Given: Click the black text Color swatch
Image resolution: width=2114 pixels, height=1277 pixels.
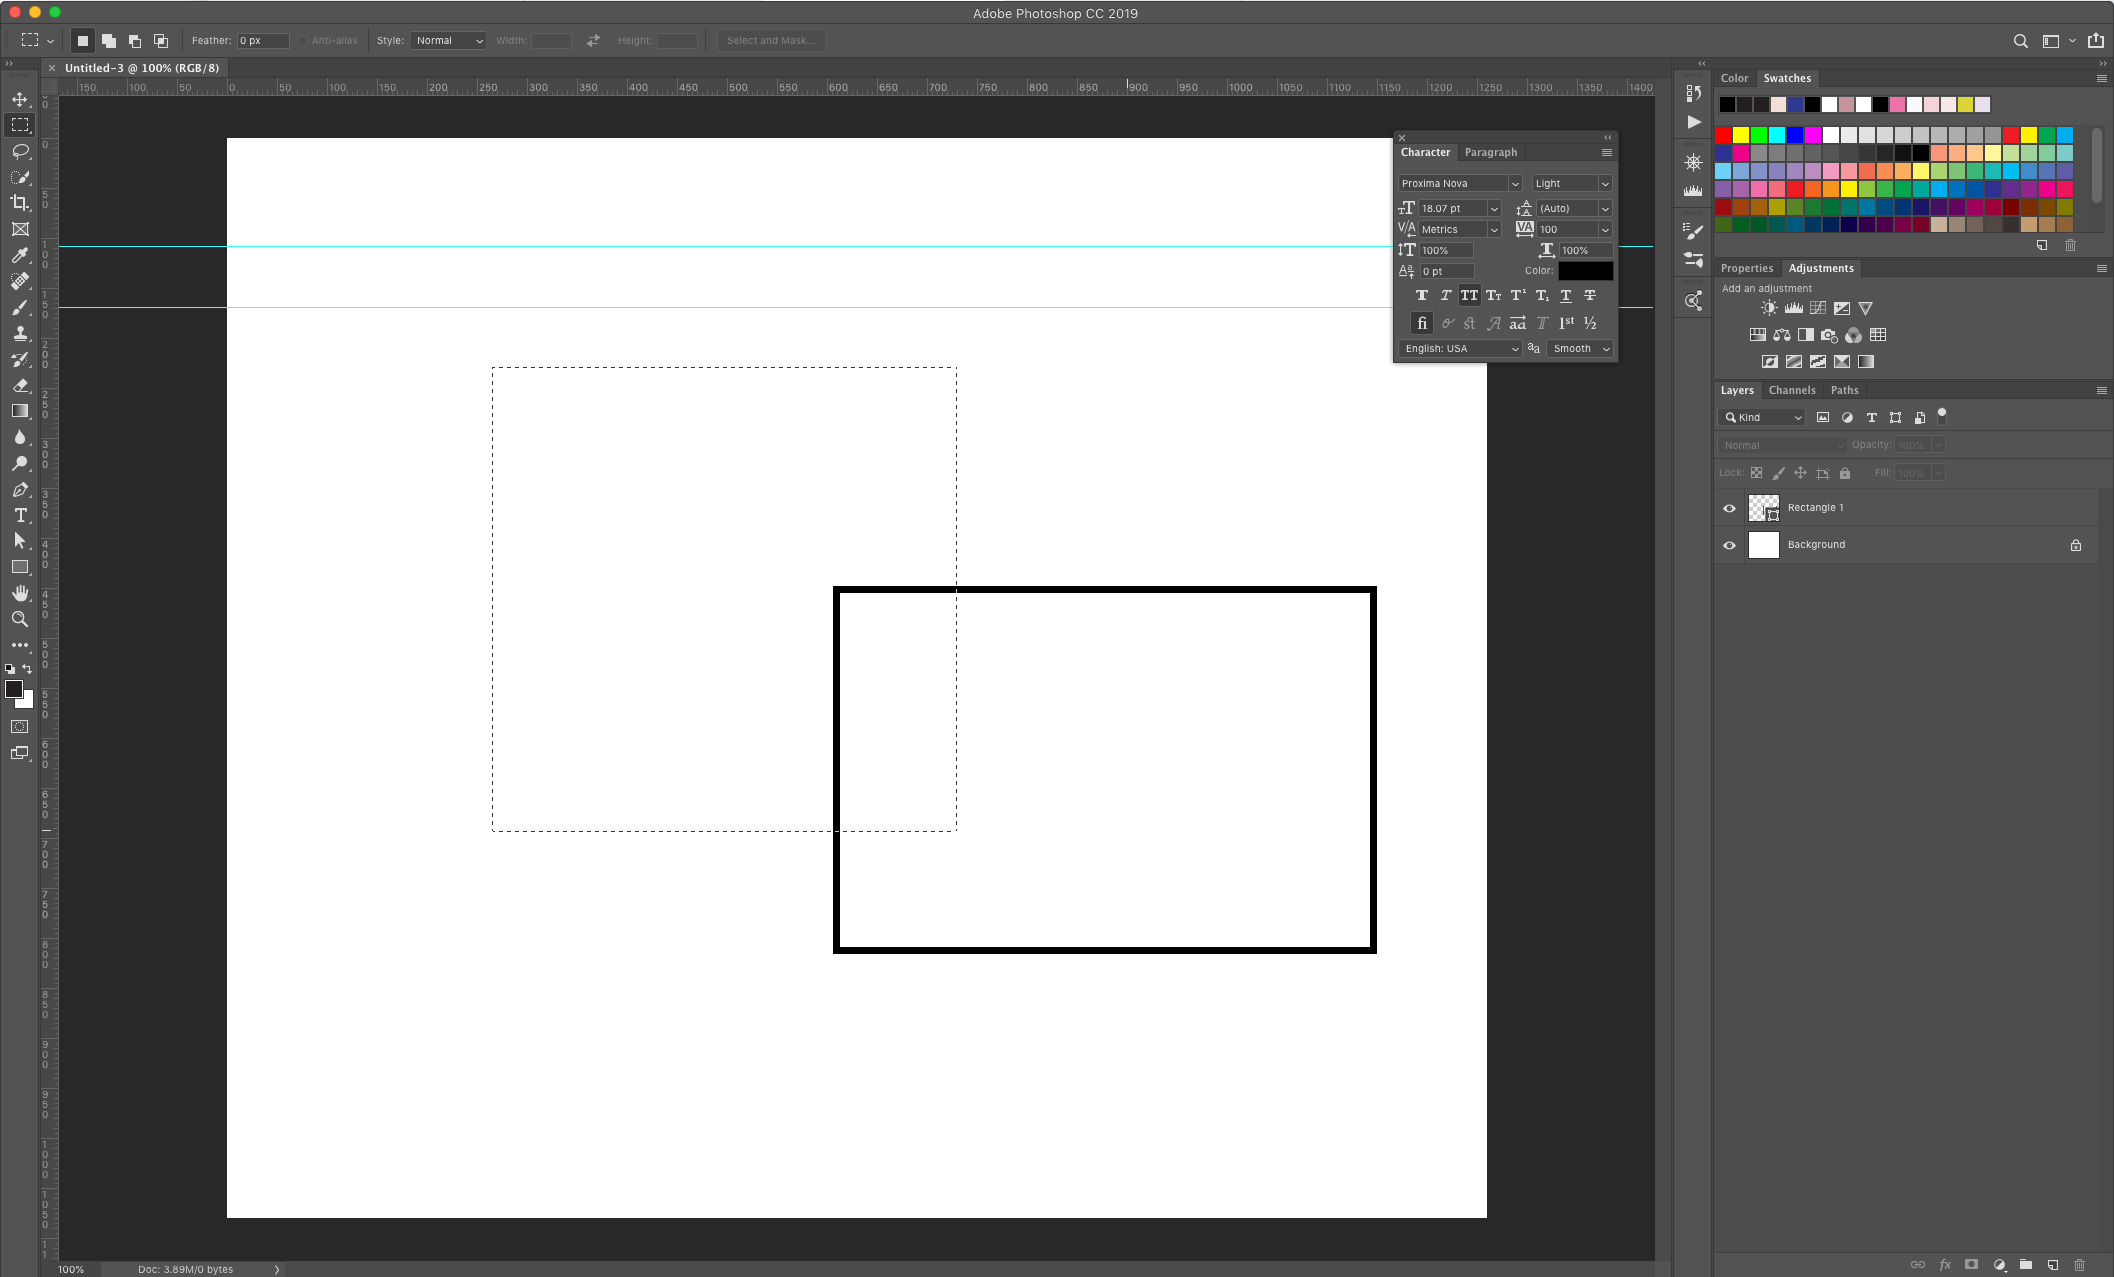Looking at the screenshot, I should pyautogui.click(x=1585, y=271).
